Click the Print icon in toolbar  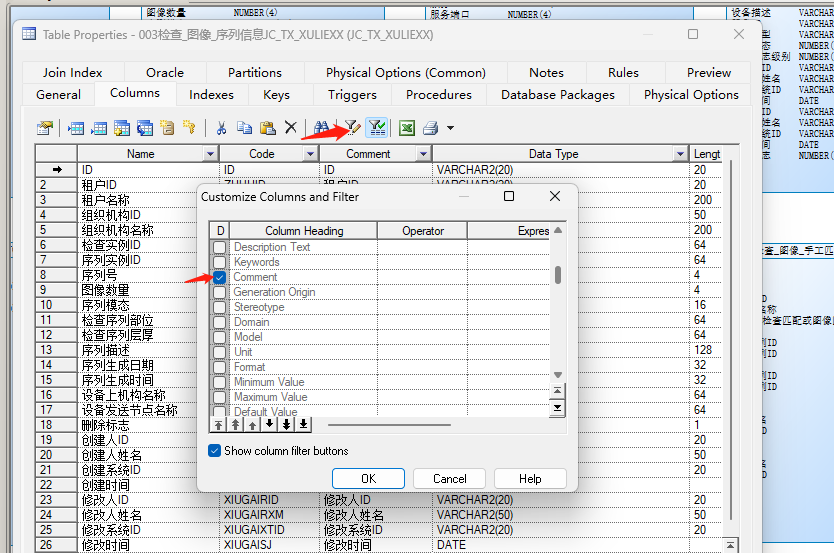tap(430, 128)
